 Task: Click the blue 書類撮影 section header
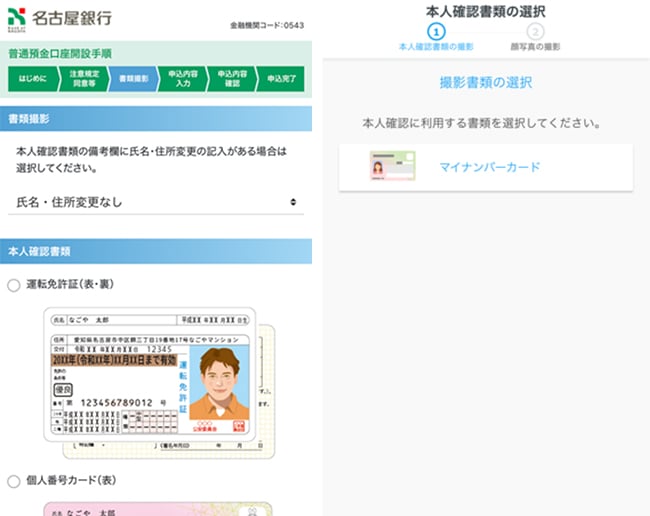pos(156,118)
